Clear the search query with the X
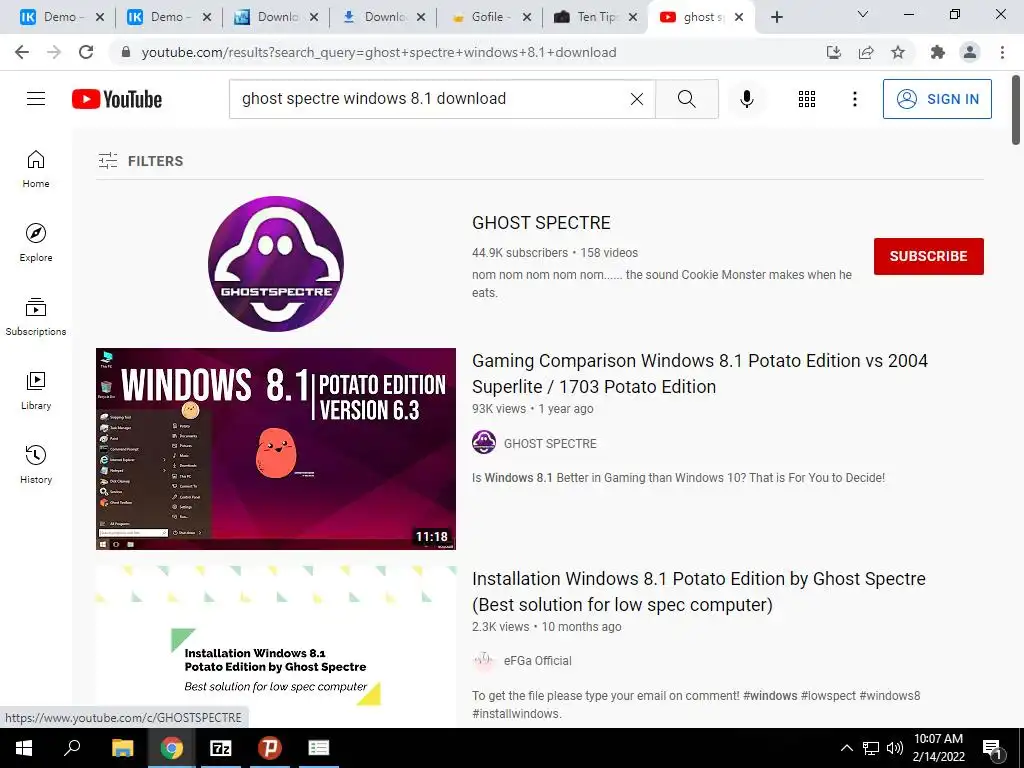 click(637, 99)
